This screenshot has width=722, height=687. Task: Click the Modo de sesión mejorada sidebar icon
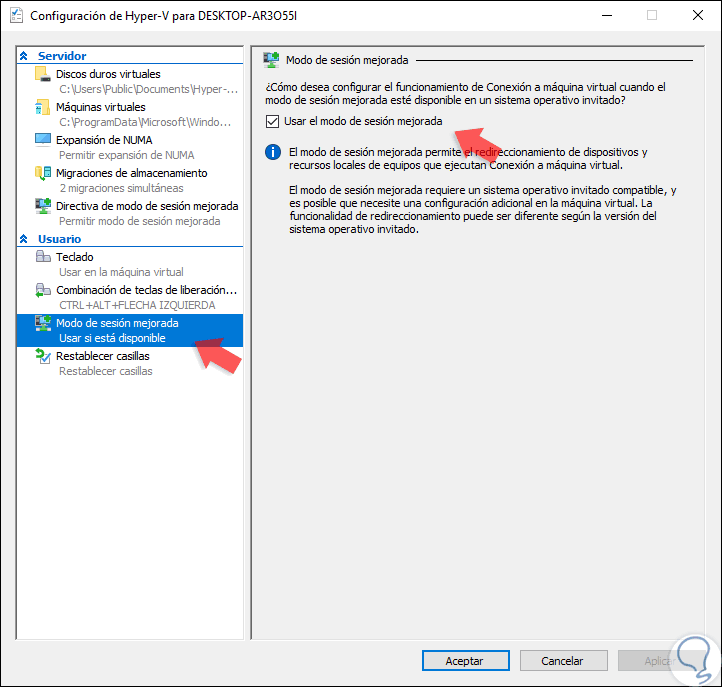coord(43,323)
